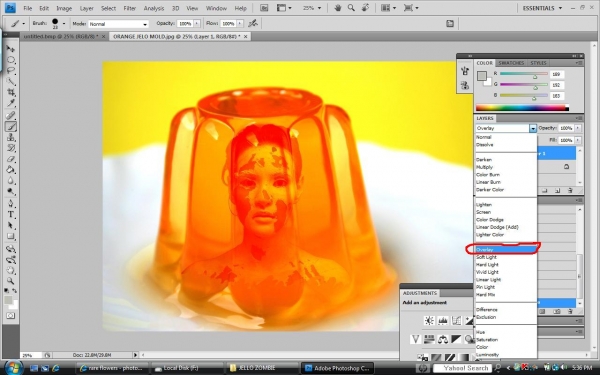Collapse the layer blending mode dropdown
This screenshot has width=600, height=375.
coord(533,129)
